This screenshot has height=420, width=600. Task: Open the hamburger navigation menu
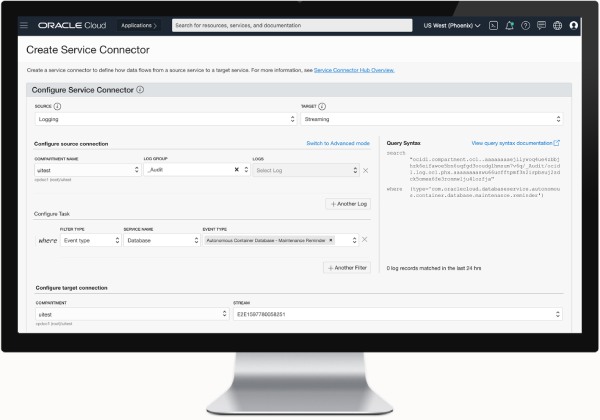pos(24,25)
